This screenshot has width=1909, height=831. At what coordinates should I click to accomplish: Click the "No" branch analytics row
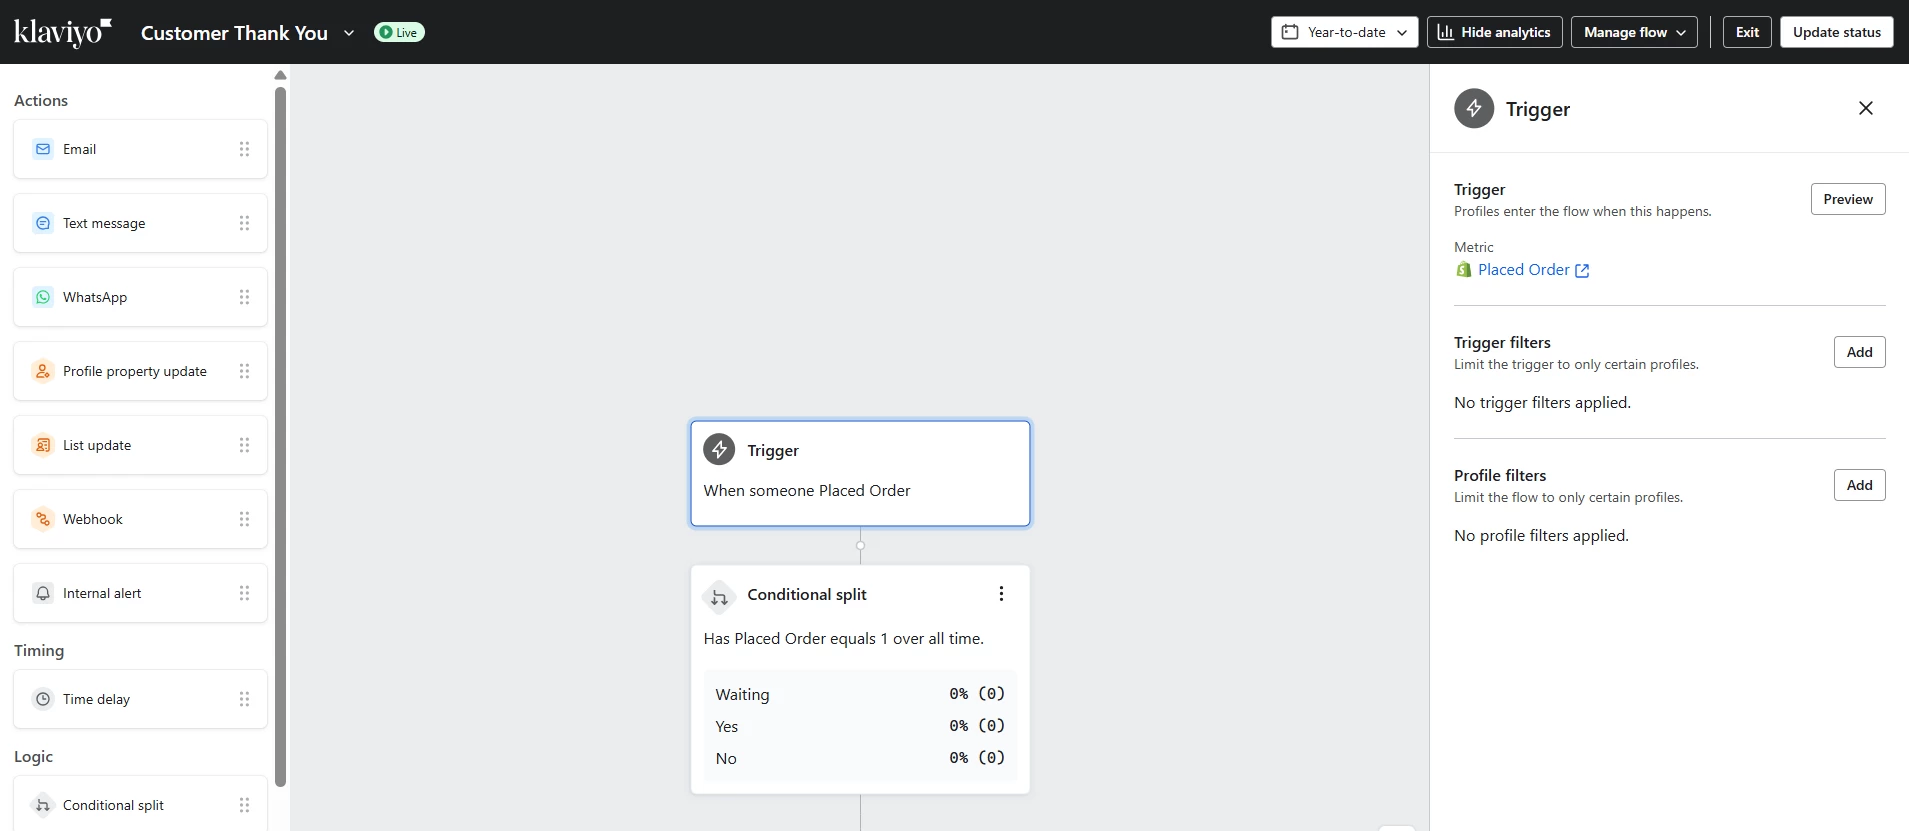click(860, 758)
